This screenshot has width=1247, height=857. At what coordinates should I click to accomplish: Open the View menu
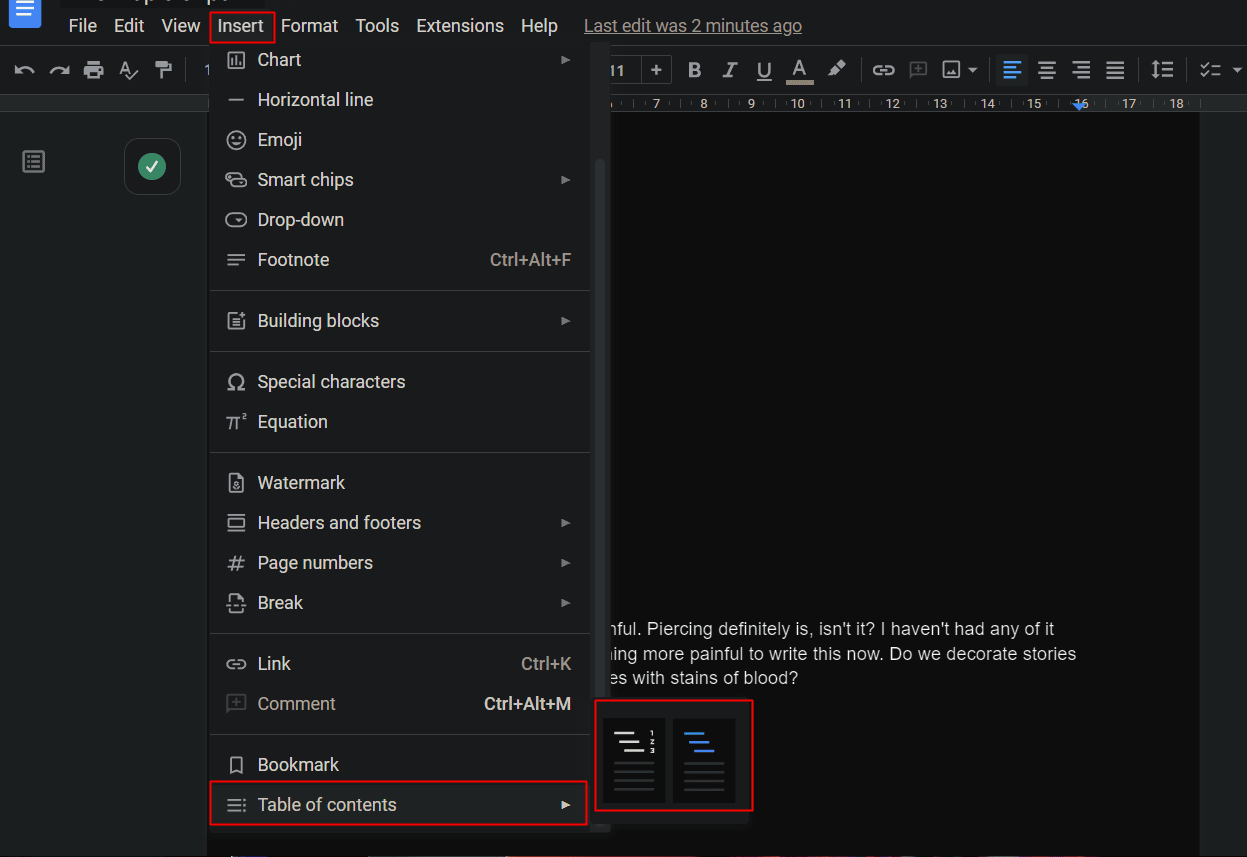181,26
